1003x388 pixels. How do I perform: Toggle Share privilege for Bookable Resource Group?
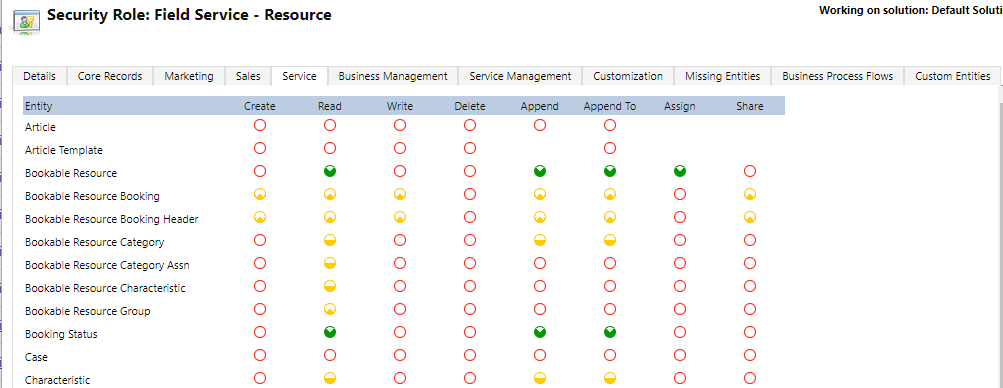(750, 309)
